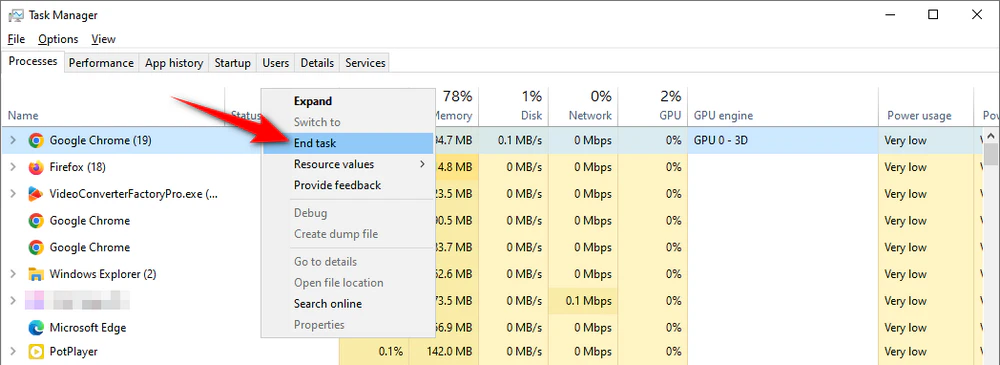1000x365 pixels.
Task: Click the greyed Debug entry
Action: click(x=348, y=213)
